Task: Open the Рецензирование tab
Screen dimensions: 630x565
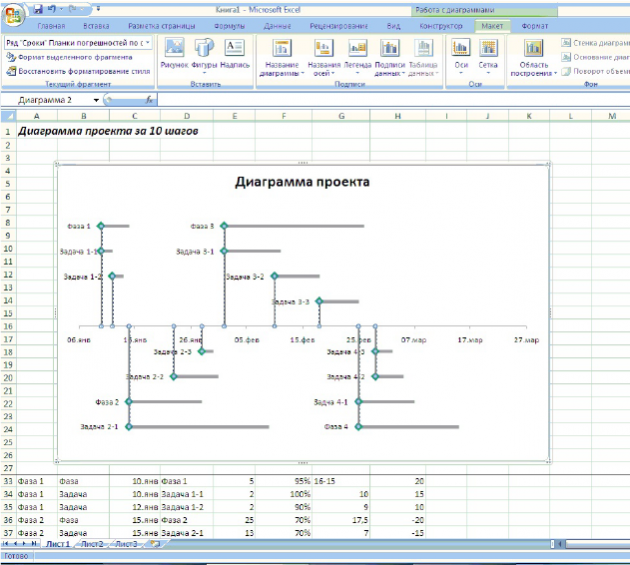Action: pos(338,26)
